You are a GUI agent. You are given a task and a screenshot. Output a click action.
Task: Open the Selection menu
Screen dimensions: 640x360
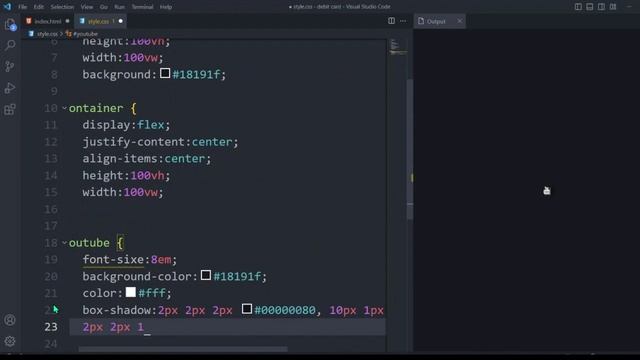(x=62, y=7)
